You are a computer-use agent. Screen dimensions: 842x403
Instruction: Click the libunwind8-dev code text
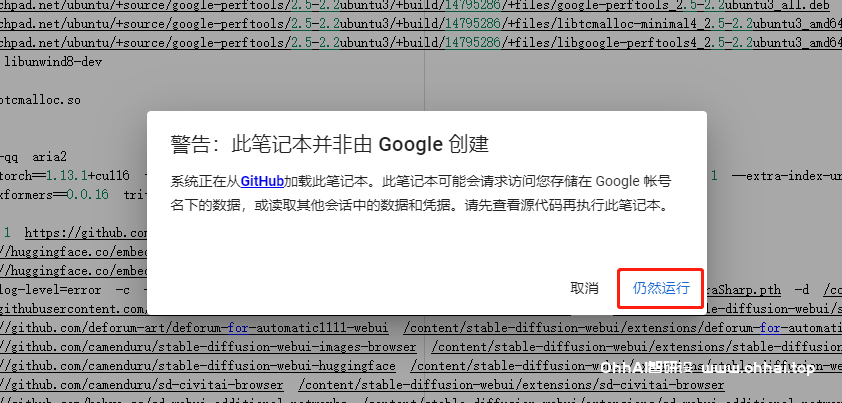point(53,62)
